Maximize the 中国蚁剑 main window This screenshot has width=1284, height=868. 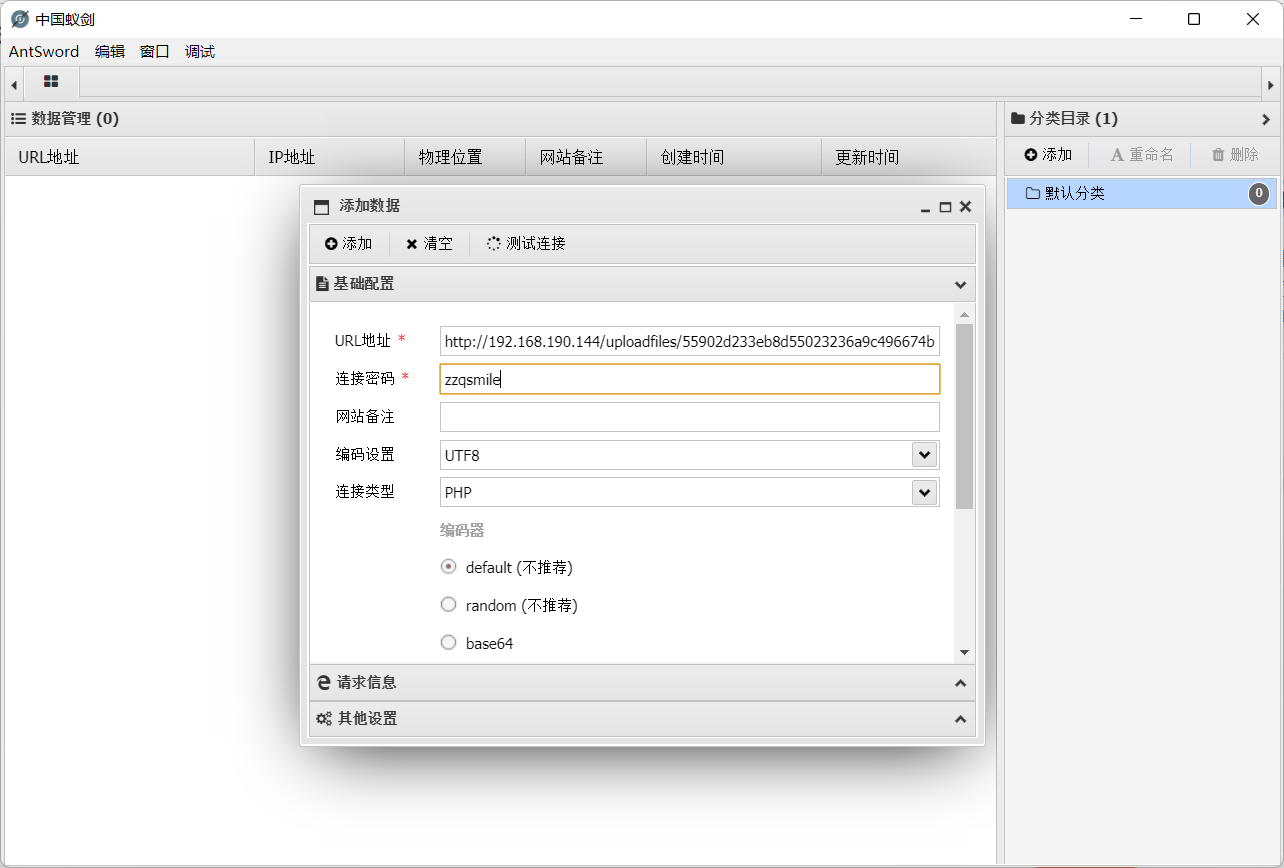[x=1194, y=19]
